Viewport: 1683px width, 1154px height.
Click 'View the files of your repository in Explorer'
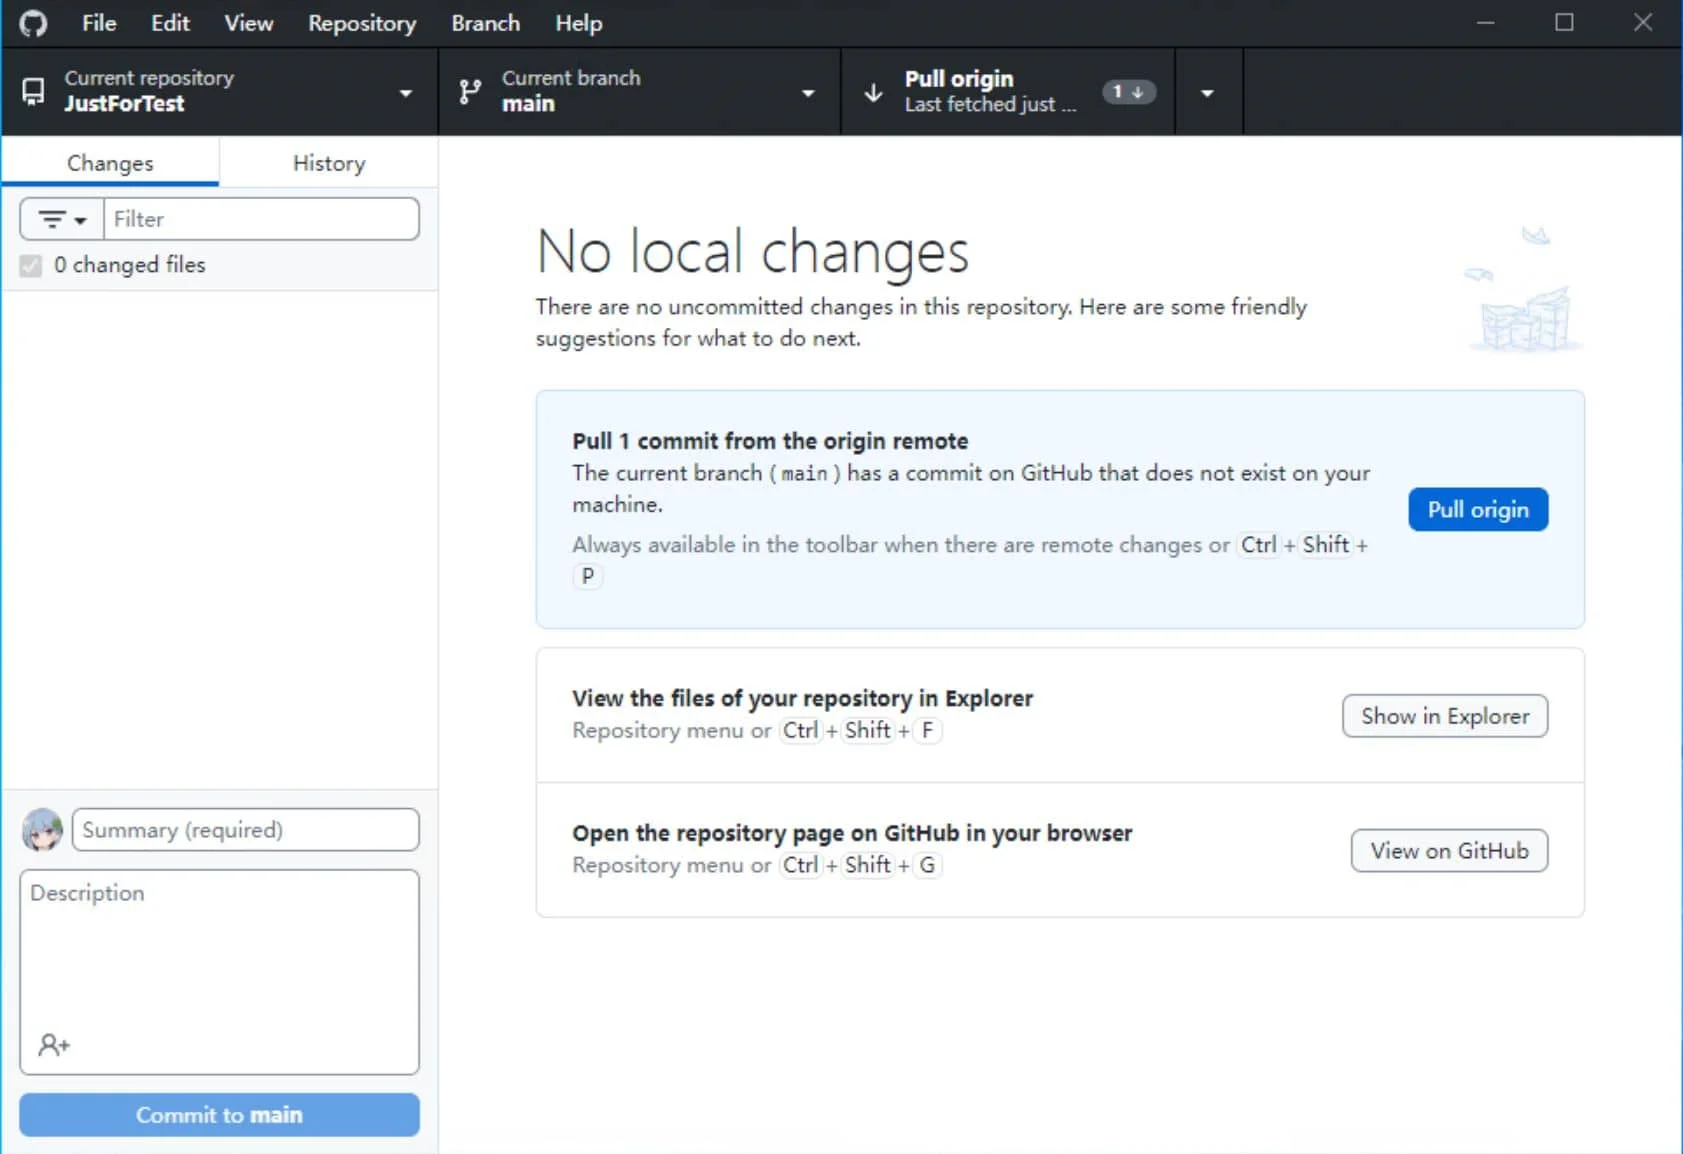(802, 698)
